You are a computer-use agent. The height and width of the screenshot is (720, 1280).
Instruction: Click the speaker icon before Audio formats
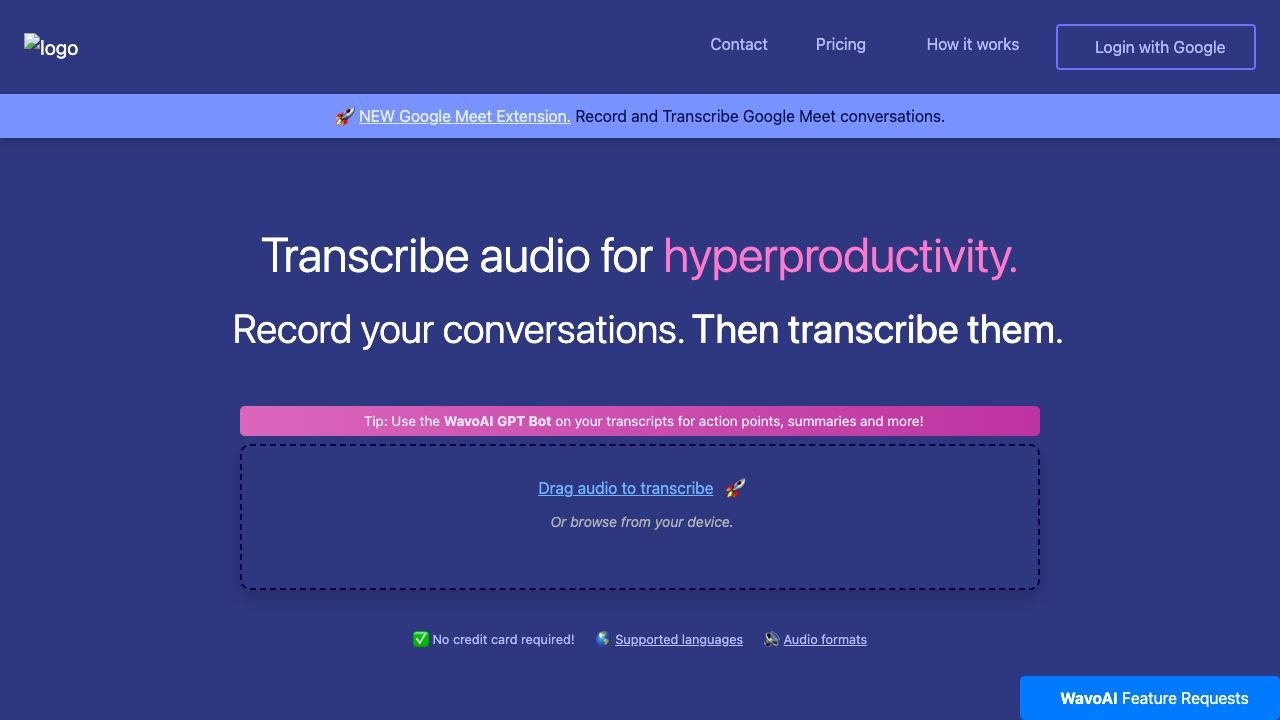coord(771,639)
